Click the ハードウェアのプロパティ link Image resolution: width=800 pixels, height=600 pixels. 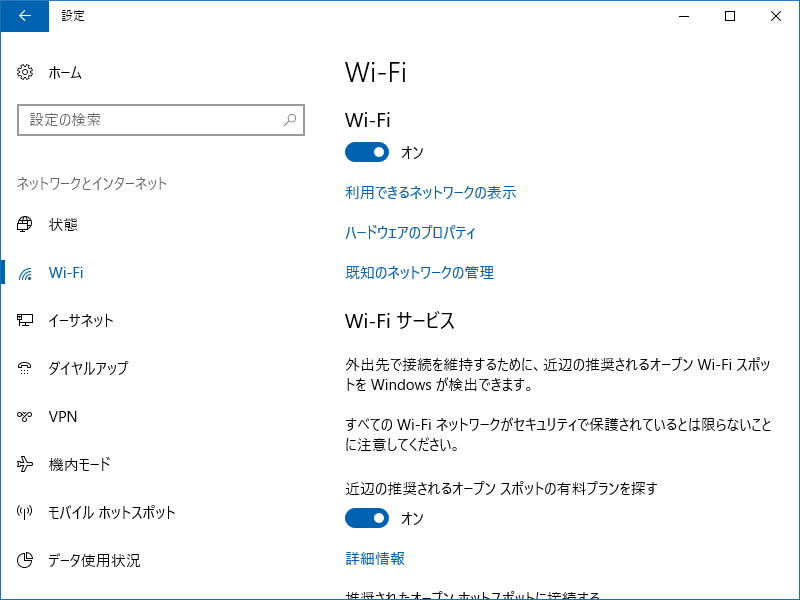point(409,232)
